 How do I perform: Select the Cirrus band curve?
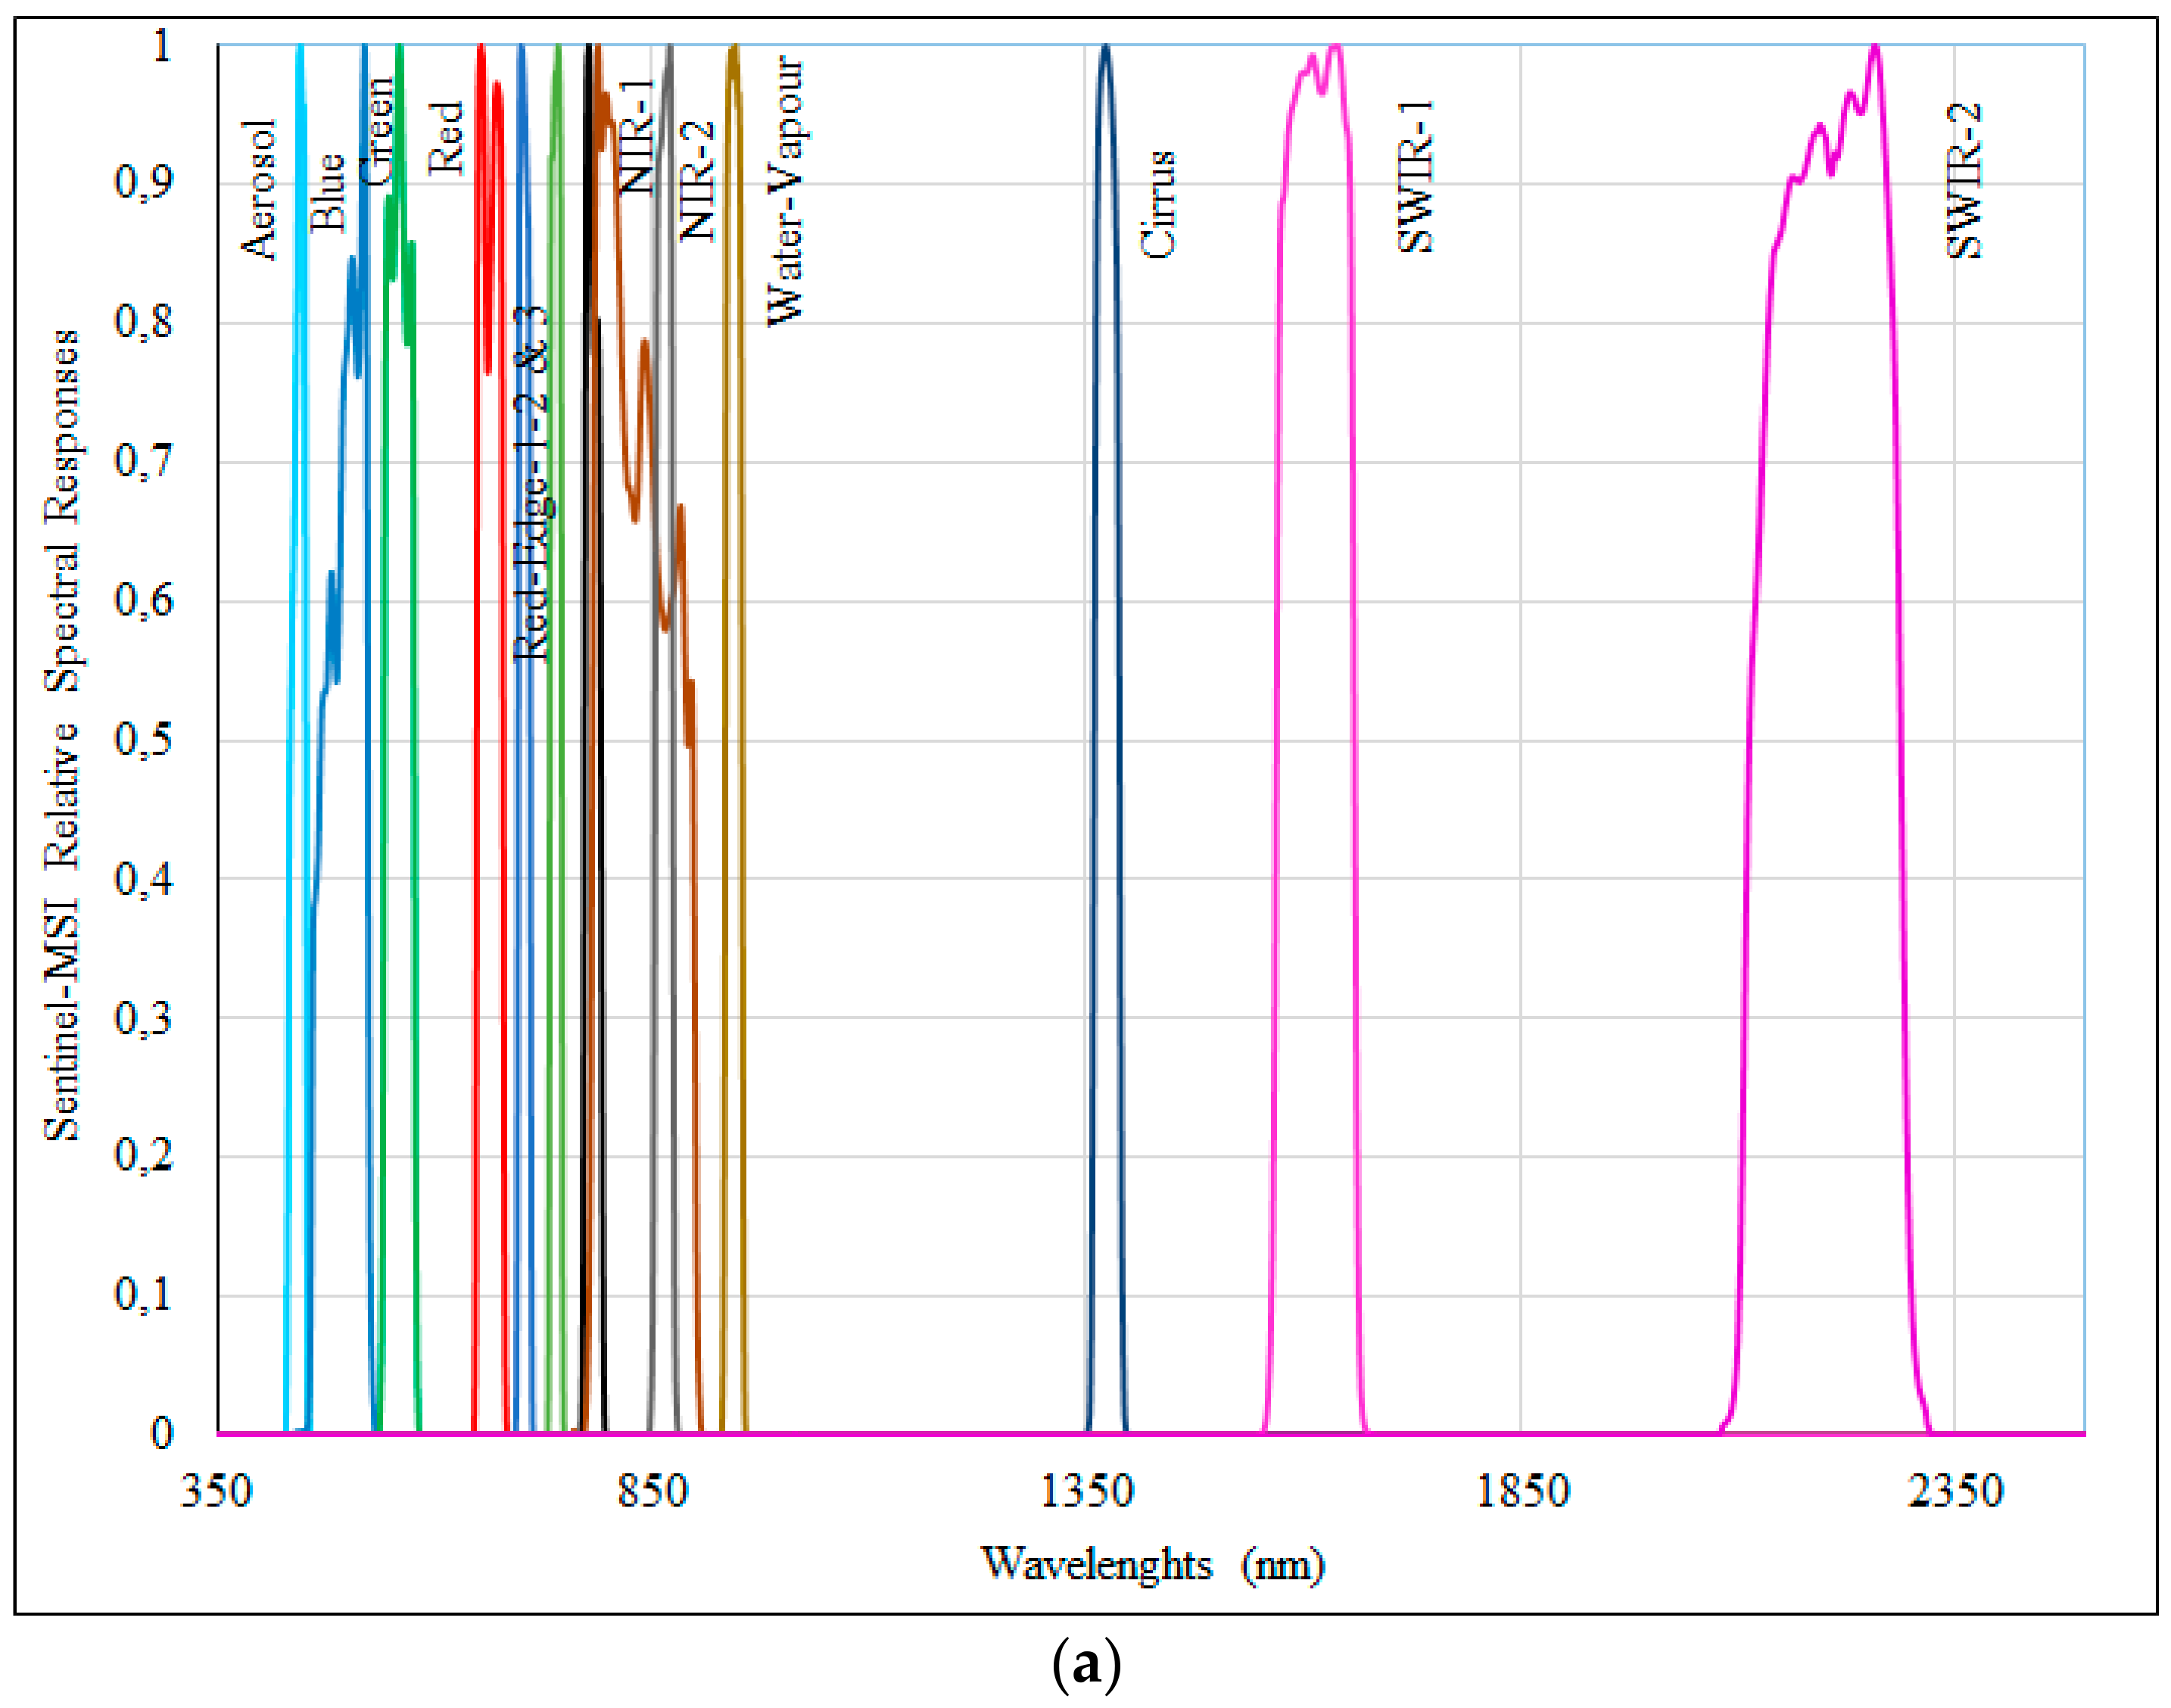[1105, 400]
